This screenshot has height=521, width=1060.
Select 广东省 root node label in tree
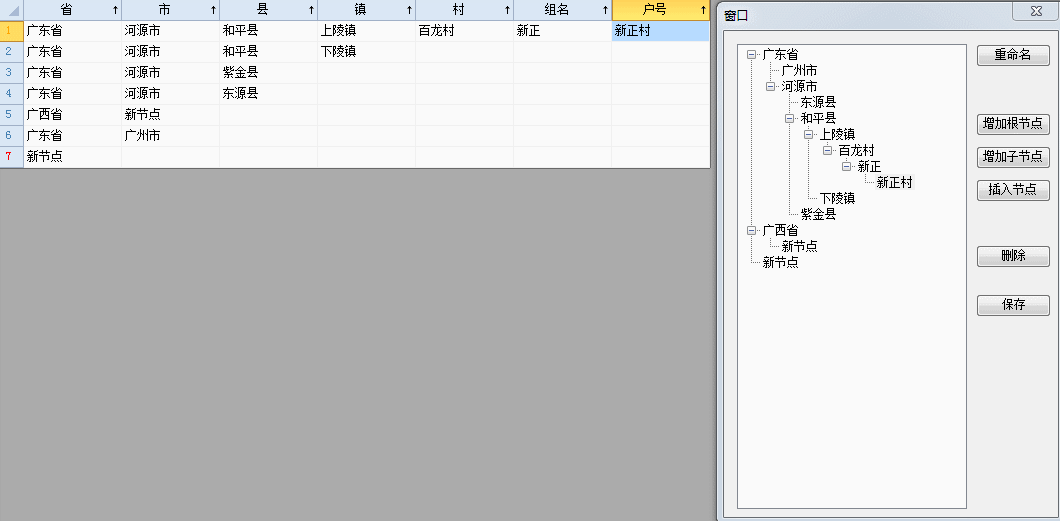tap(780, 55)
